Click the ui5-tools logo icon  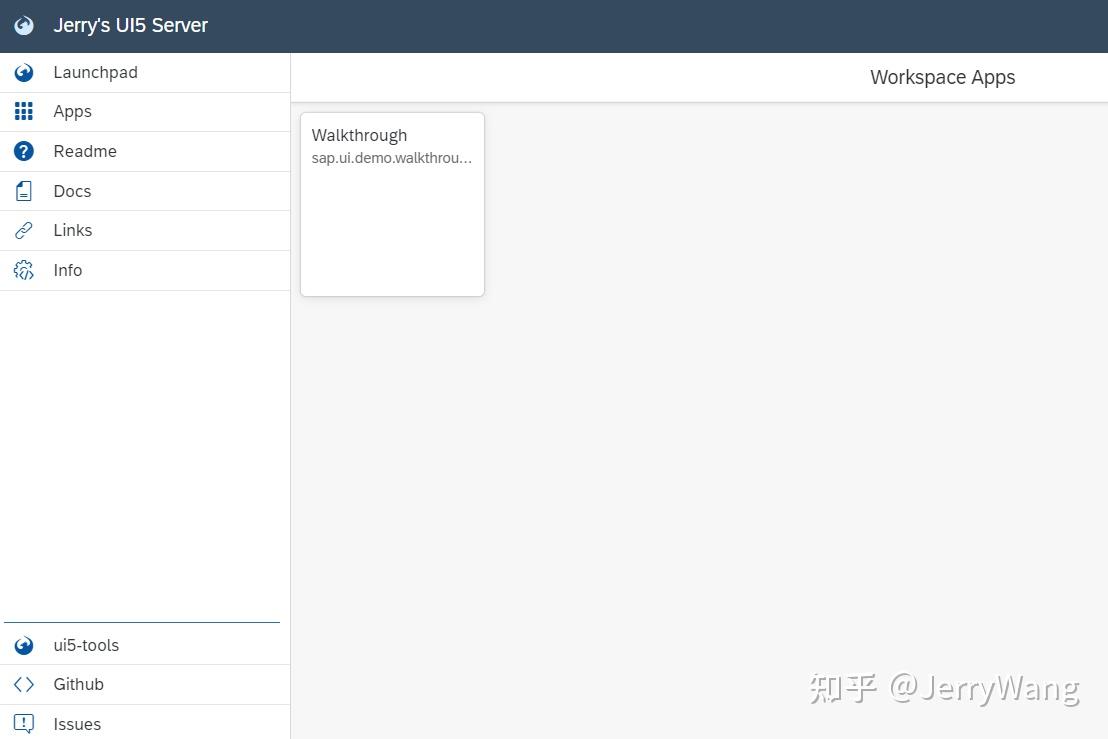click(x=23, y=645)
